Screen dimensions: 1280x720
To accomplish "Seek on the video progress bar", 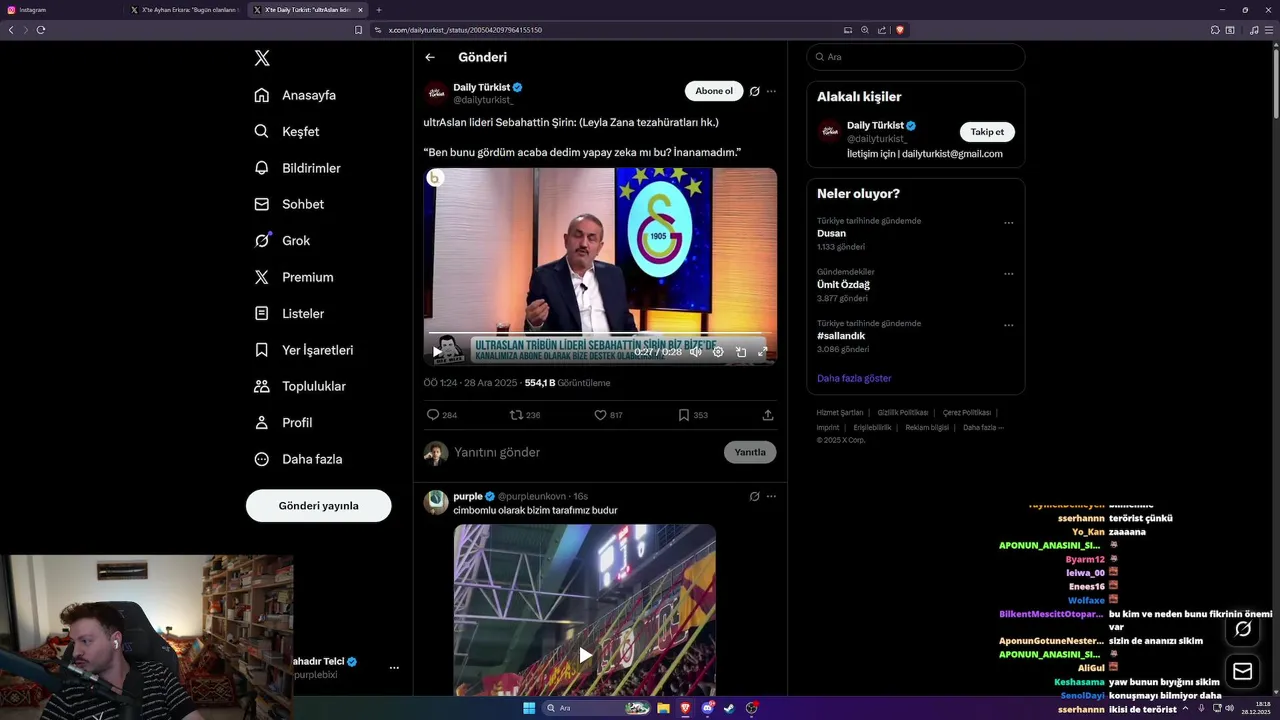I will pyautogui.click(x=600, y=334).
